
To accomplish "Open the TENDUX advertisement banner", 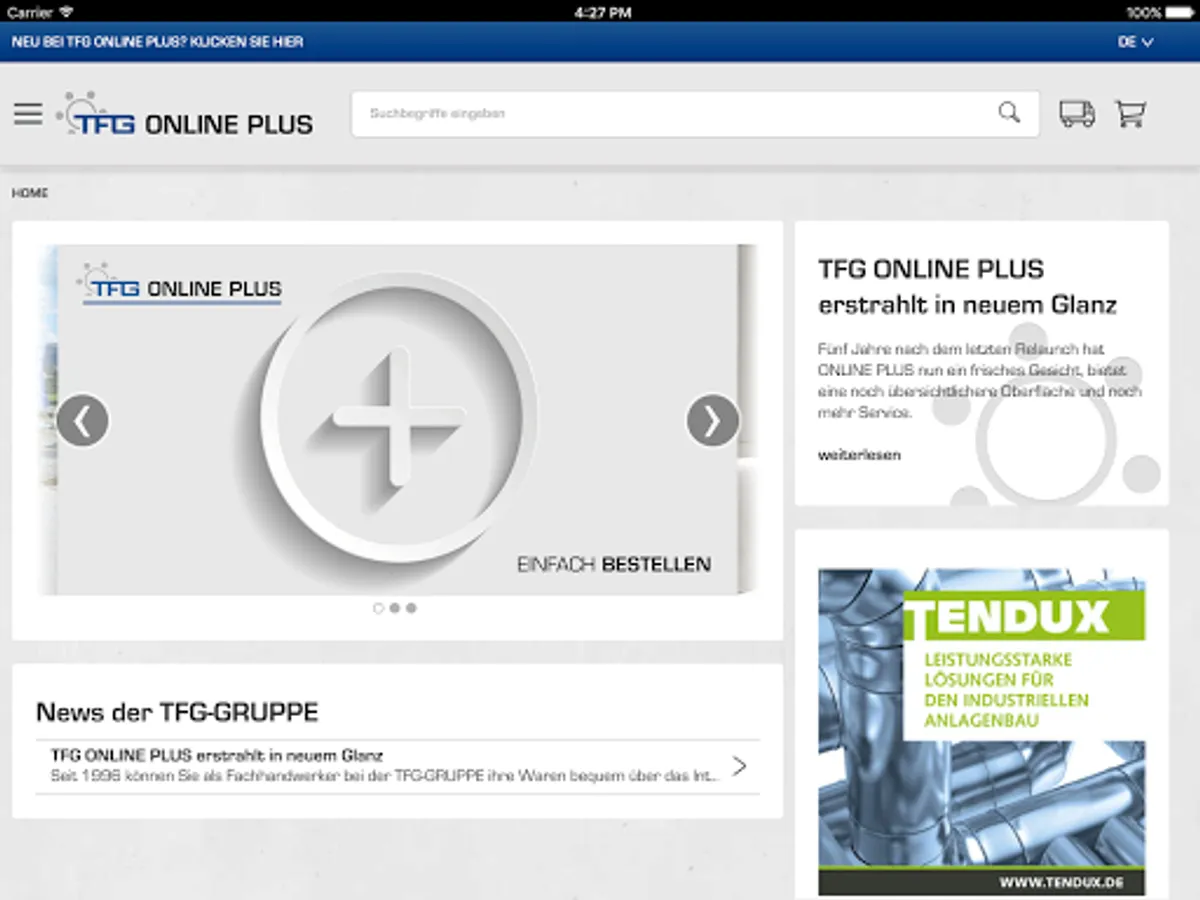I will (982, 732).
